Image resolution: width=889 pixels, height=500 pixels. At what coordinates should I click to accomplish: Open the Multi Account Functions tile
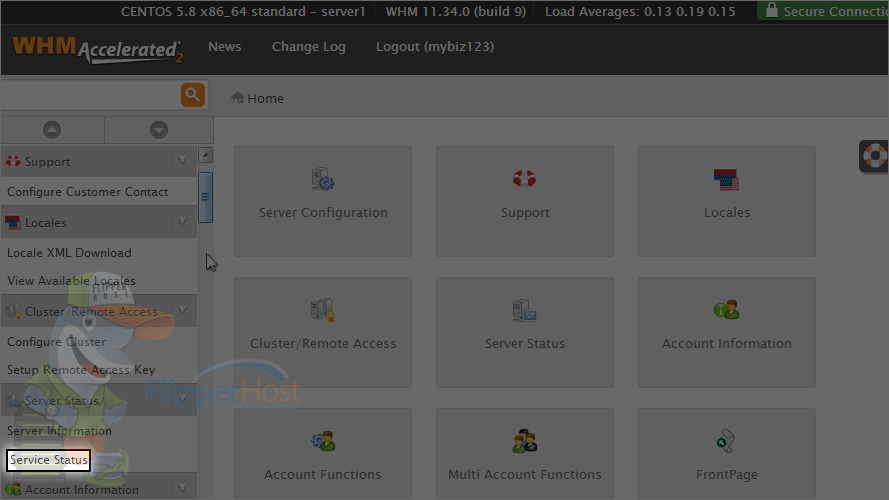tap(525, 454)
